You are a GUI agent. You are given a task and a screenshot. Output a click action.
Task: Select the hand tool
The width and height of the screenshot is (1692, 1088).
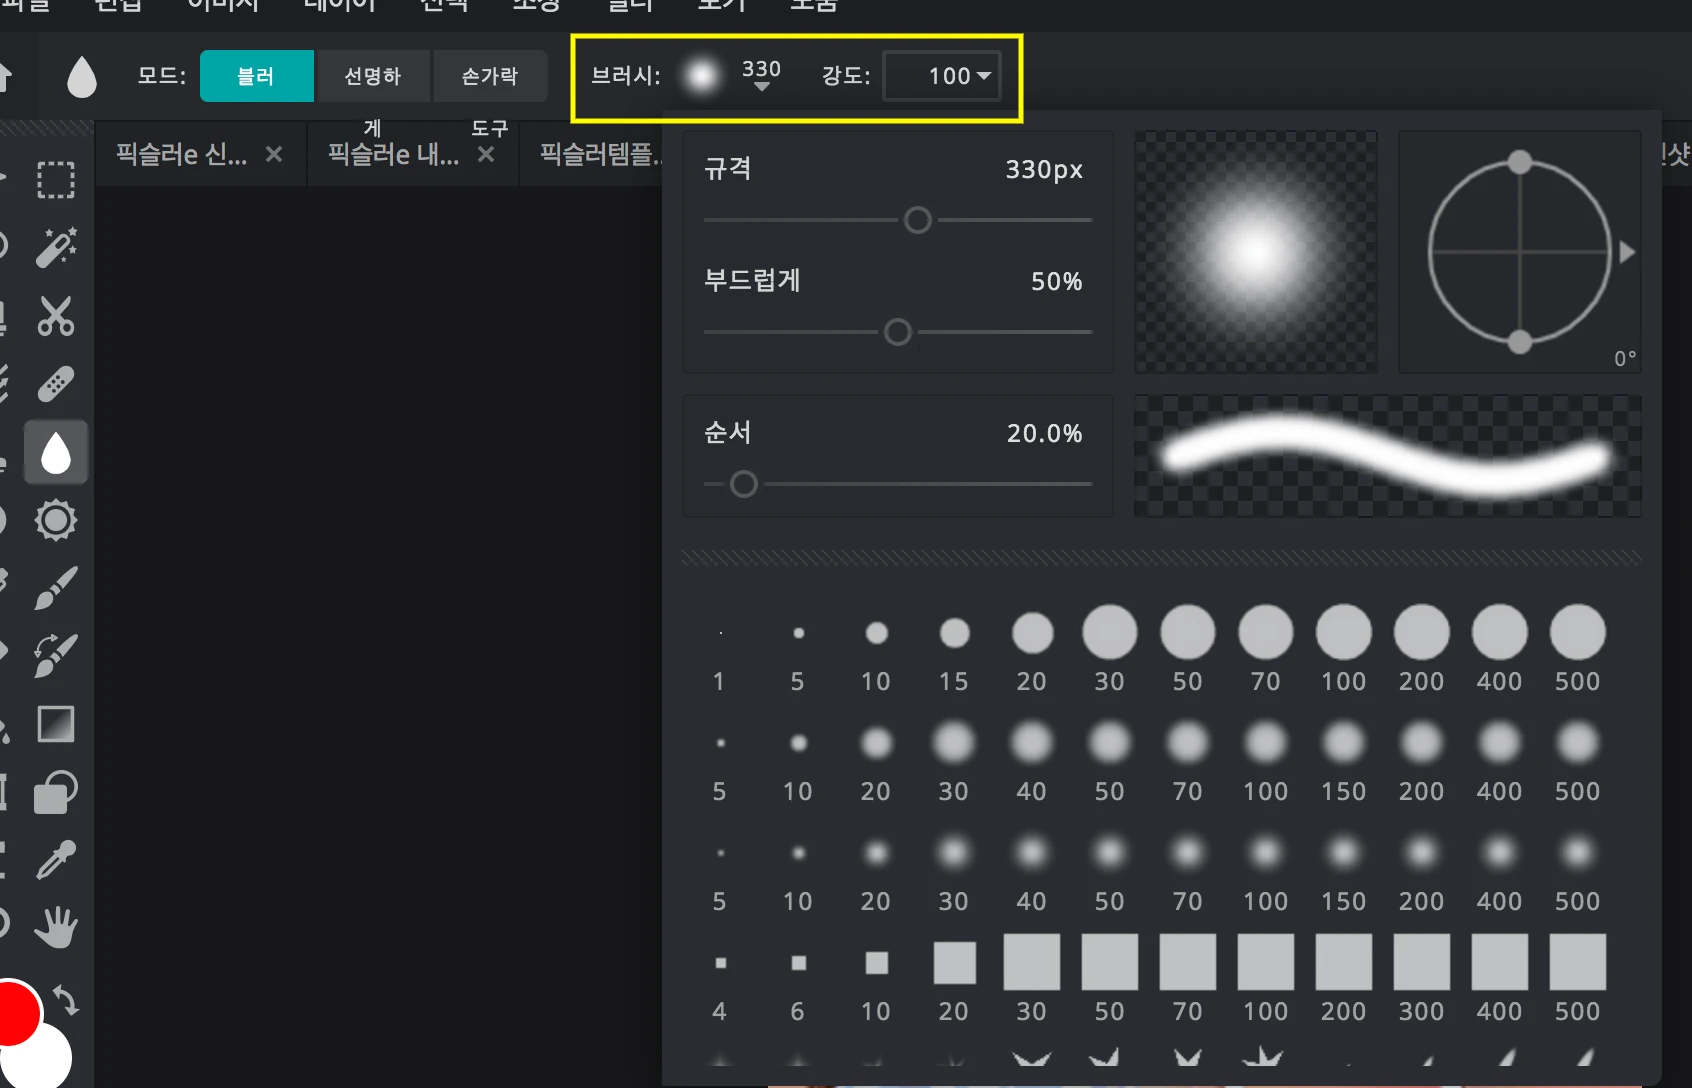point(55,927)
